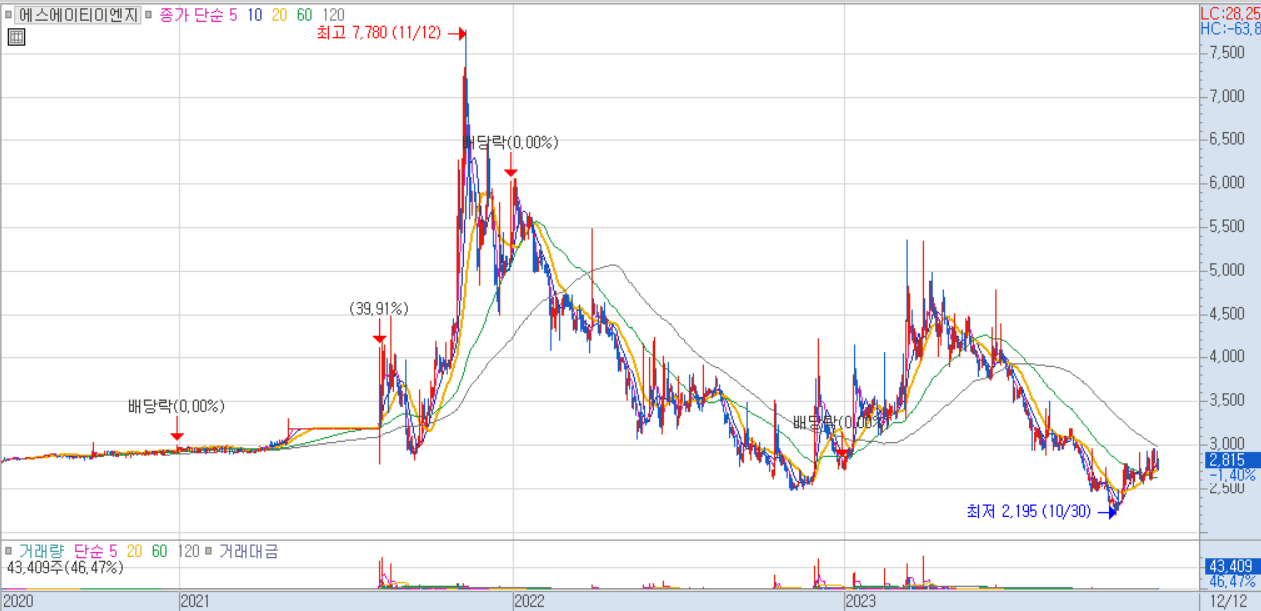Click the 2023 label on the time axis

pyautogui.click(x=861, y=602)
